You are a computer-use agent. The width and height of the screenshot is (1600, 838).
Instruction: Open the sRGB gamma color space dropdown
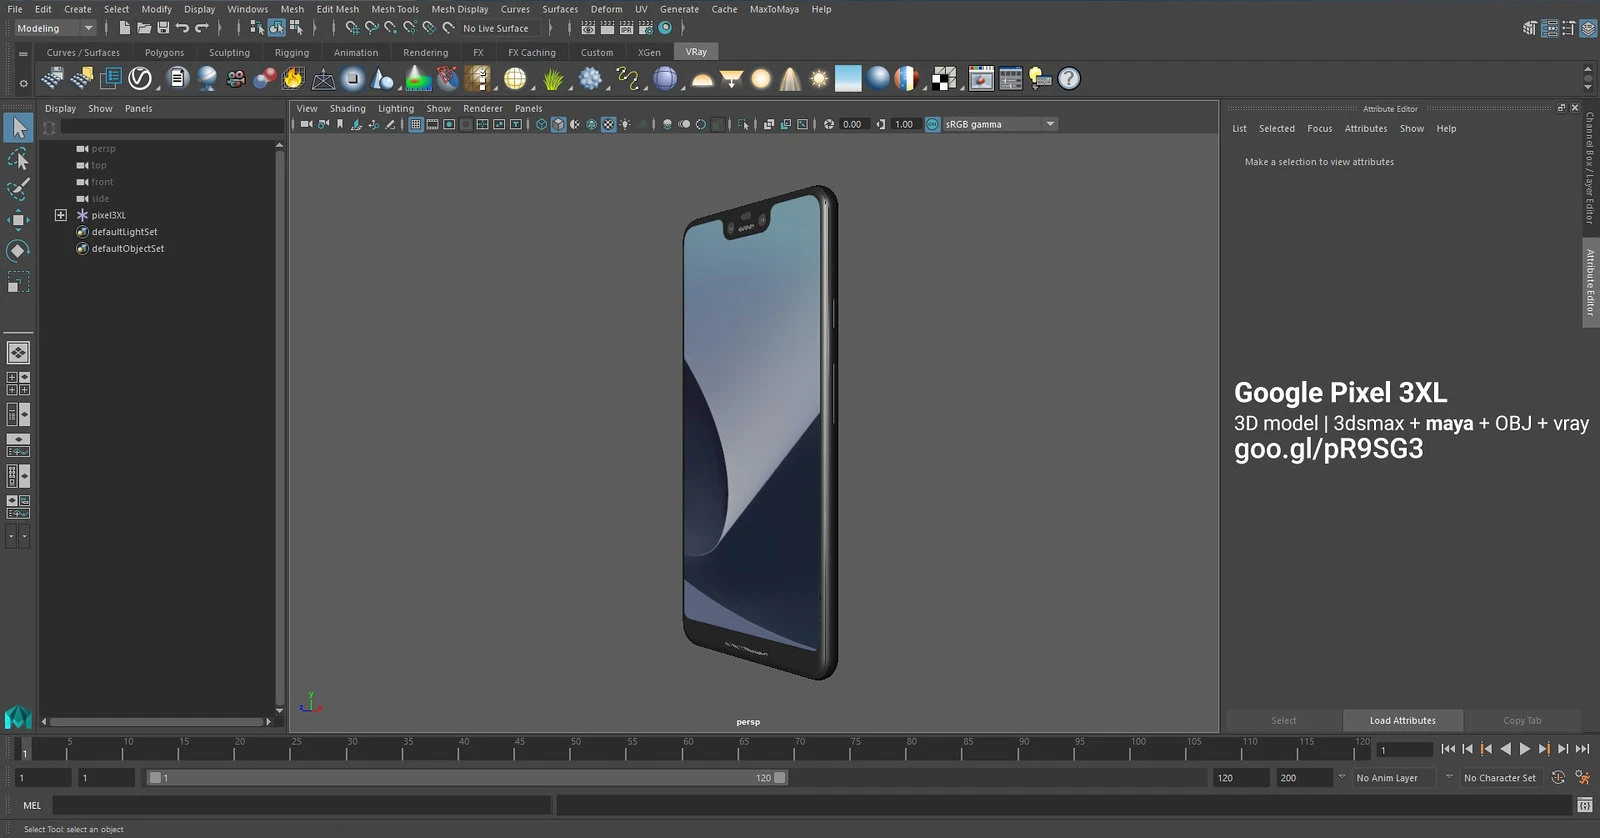point(1000,124)
